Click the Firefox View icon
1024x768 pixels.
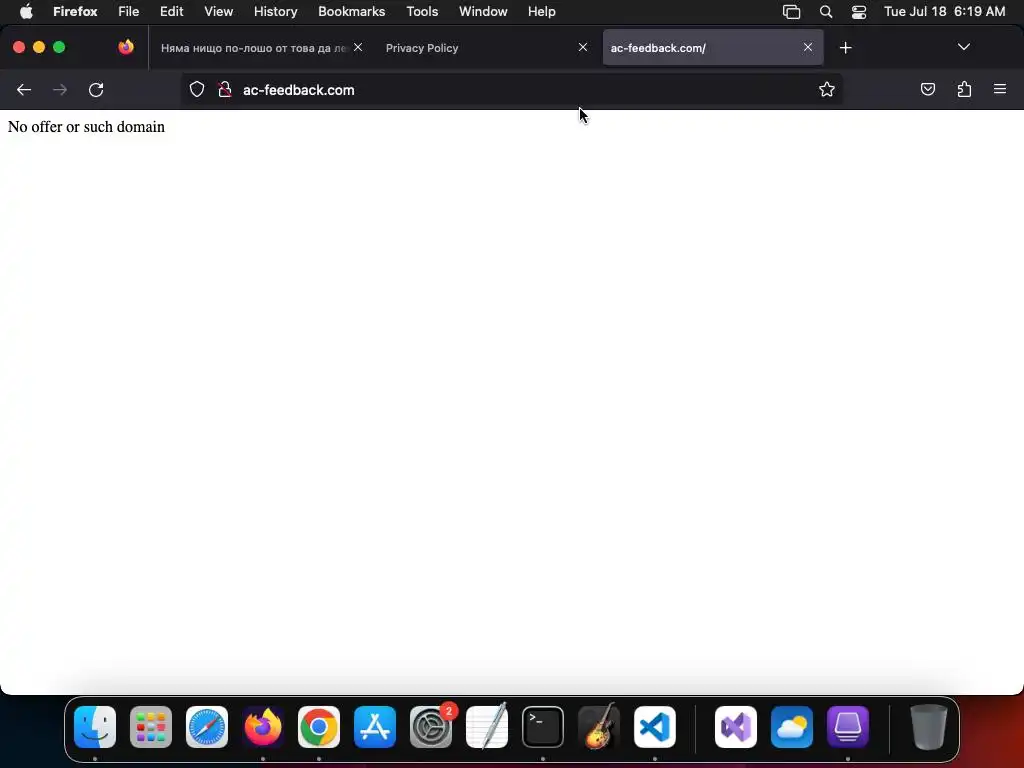[126, 47]
